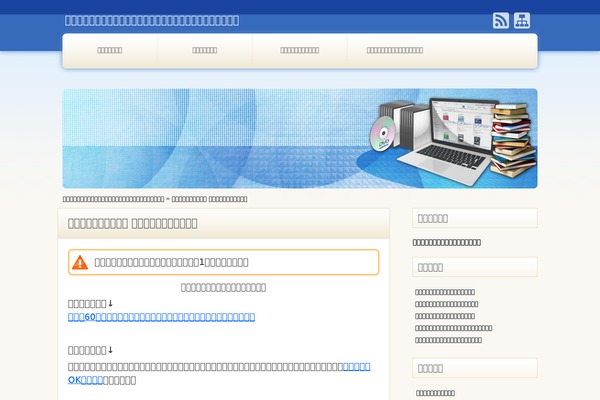Viewport: 600px width, 400px height.
Task: Open the blue link containing "60"
Action: click(161, 317)
